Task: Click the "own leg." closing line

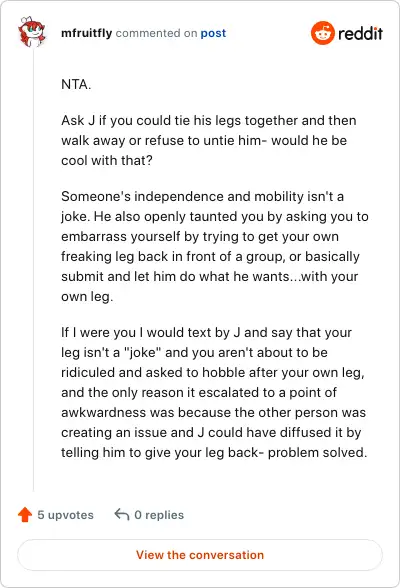Action: (x=87, y=297)
